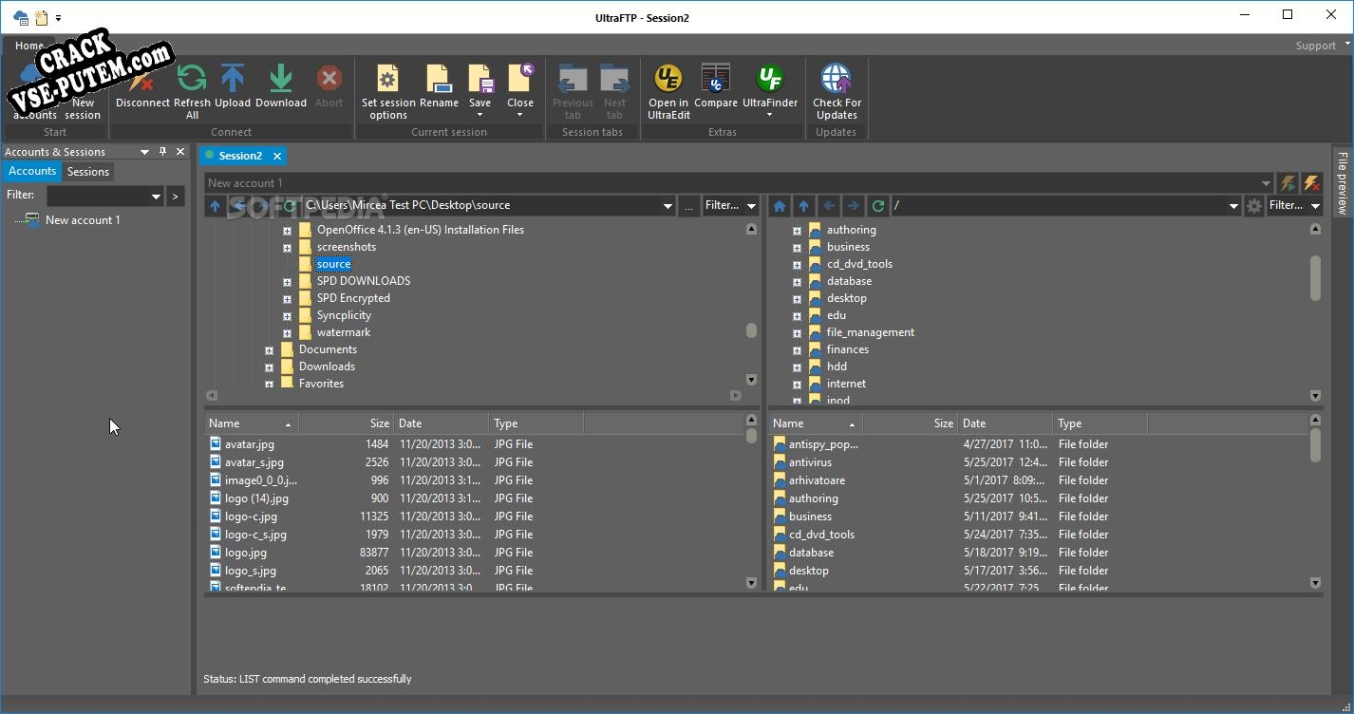The height and width of the screenshot is (714, 1354).
Task: Click the Check For Updates globe icon
Action: tap(836, 80)
